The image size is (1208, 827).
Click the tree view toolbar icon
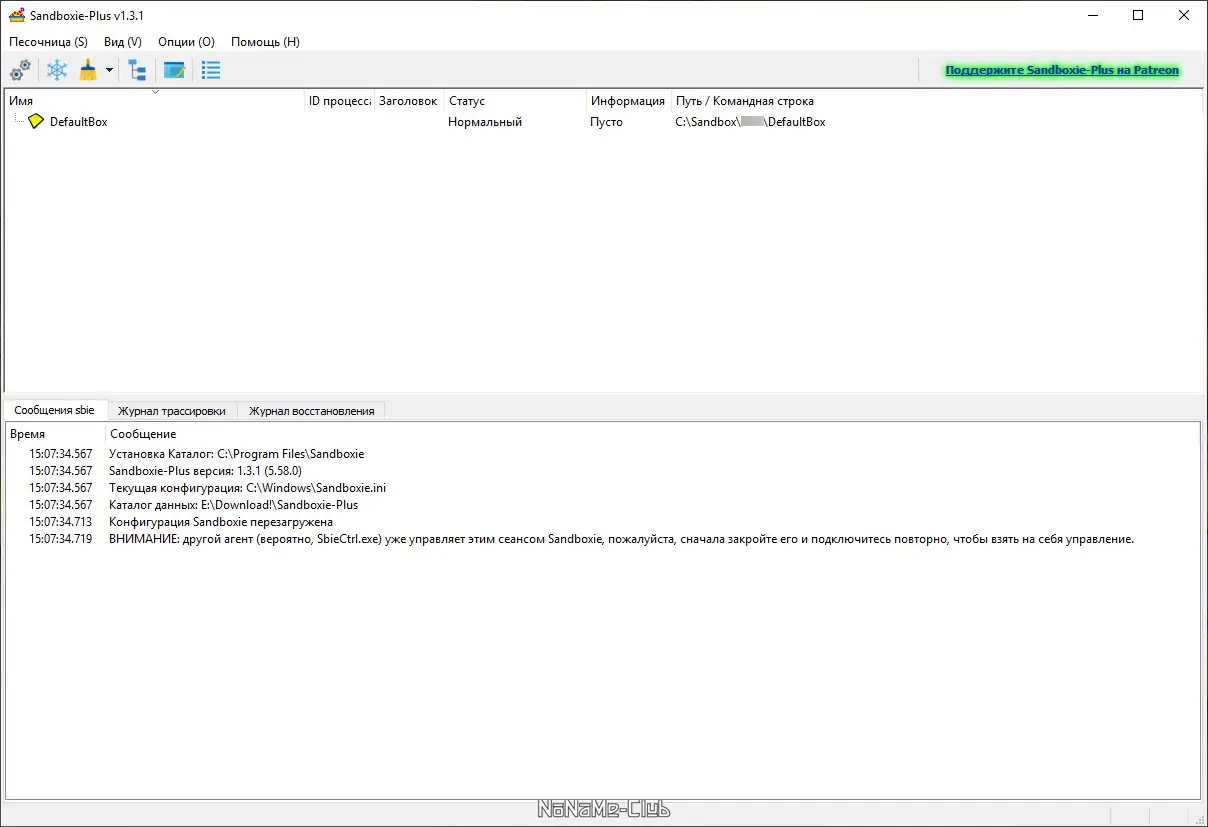[x=138, y=71]
